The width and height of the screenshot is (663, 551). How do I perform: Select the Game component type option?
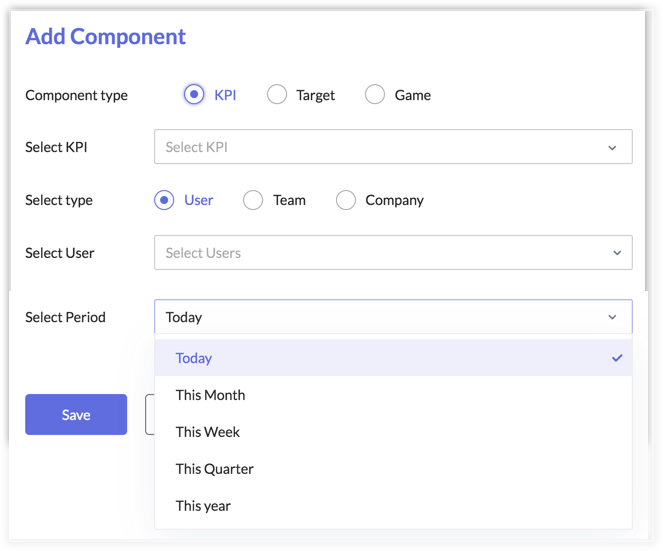coord(375,95)
